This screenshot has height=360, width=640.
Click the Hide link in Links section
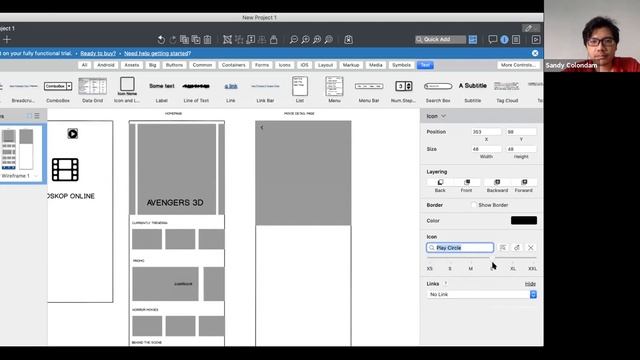click(530, 284)
